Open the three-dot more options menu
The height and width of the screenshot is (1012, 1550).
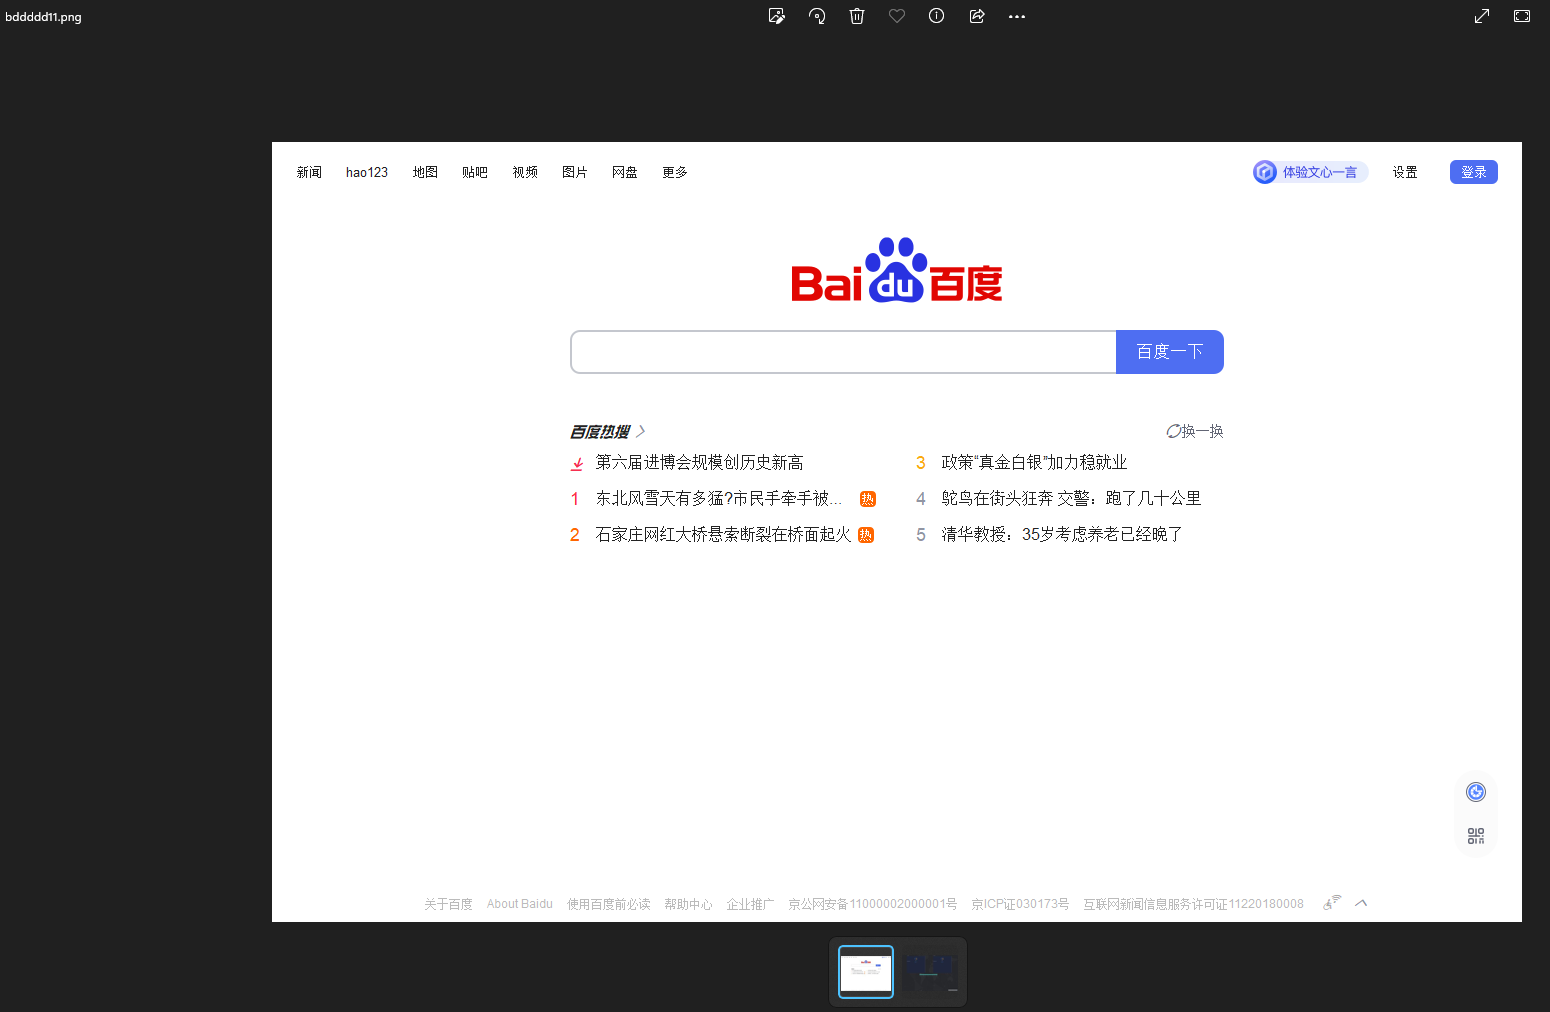(x=1017, y=17)
